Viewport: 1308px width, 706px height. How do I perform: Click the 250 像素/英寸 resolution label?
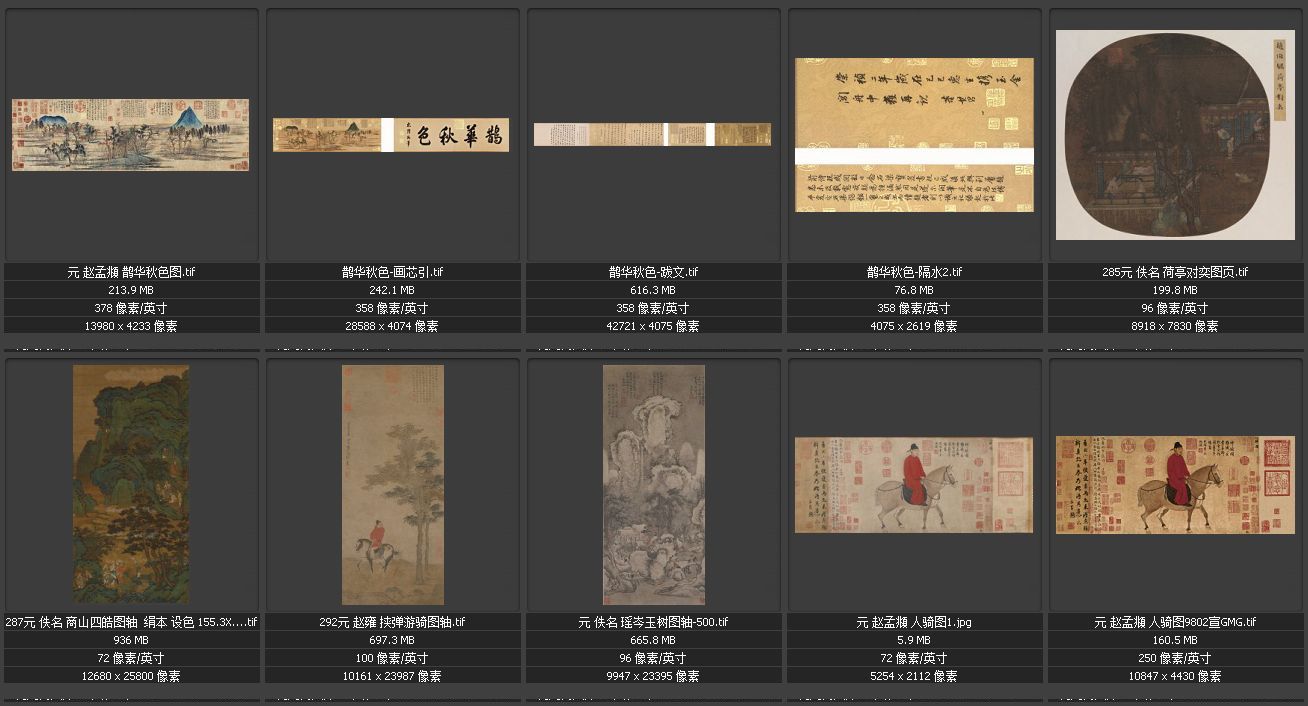1175,658
